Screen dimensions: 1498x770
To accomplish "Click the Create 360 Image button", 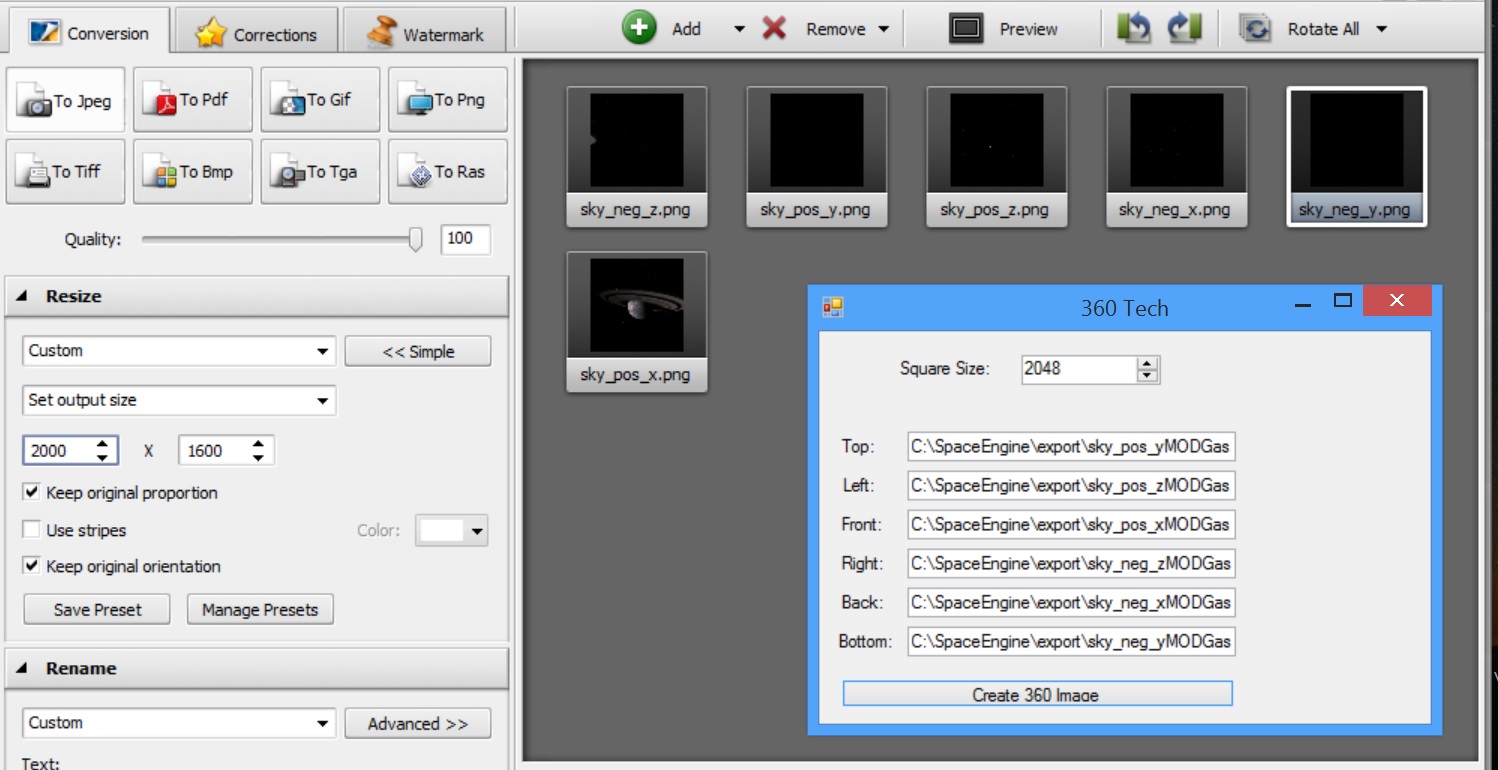I will (1037, 693).
